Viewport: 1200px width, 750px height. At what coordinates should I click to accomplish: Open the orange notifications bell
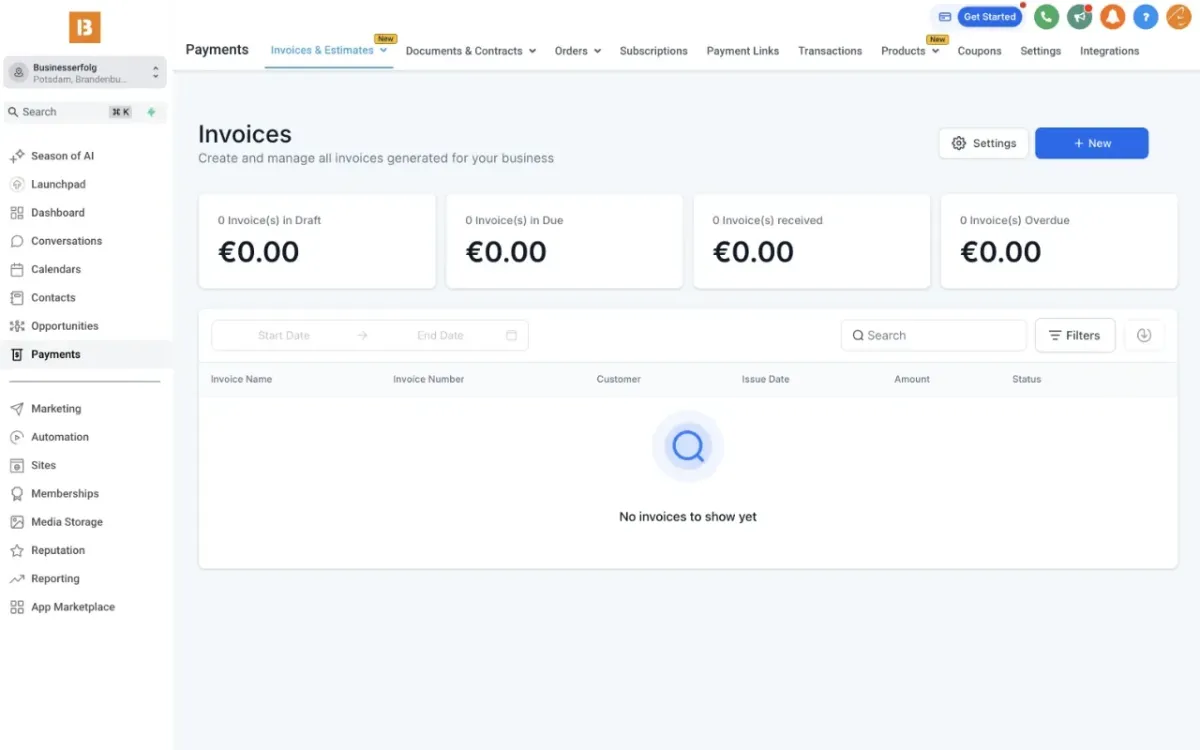1112,17
